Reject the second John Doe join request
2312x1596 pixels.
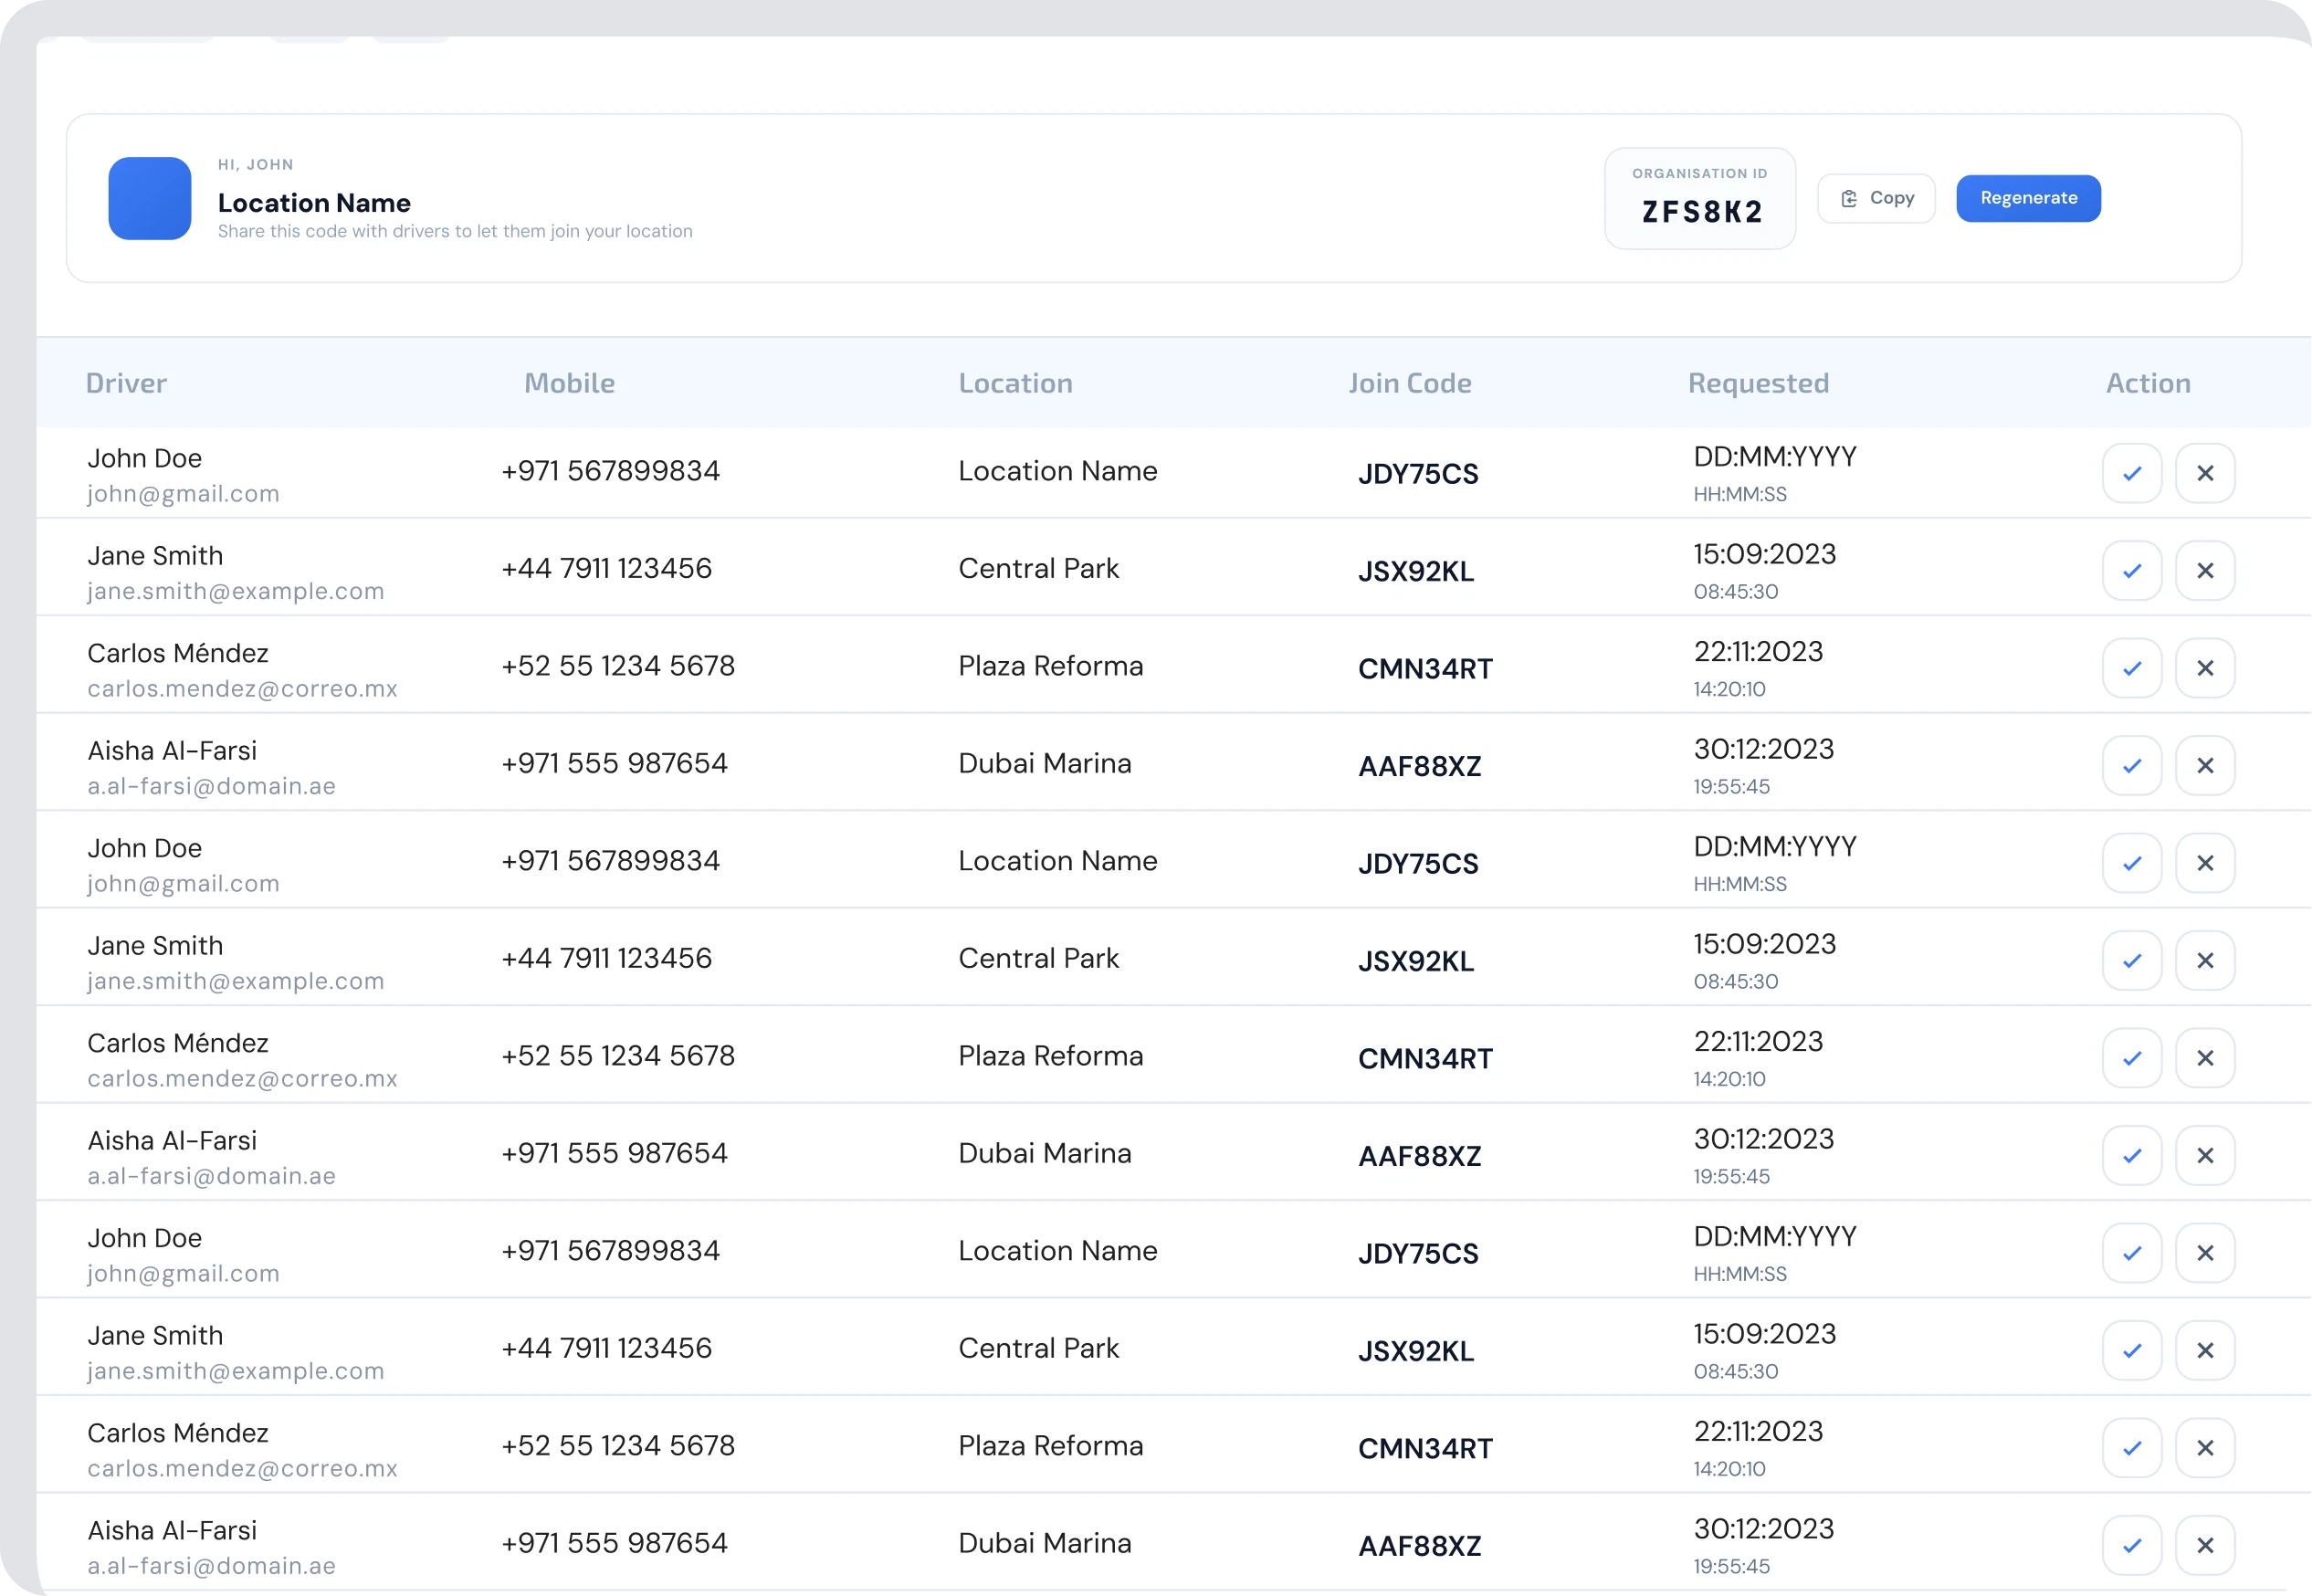(2205, 863)
